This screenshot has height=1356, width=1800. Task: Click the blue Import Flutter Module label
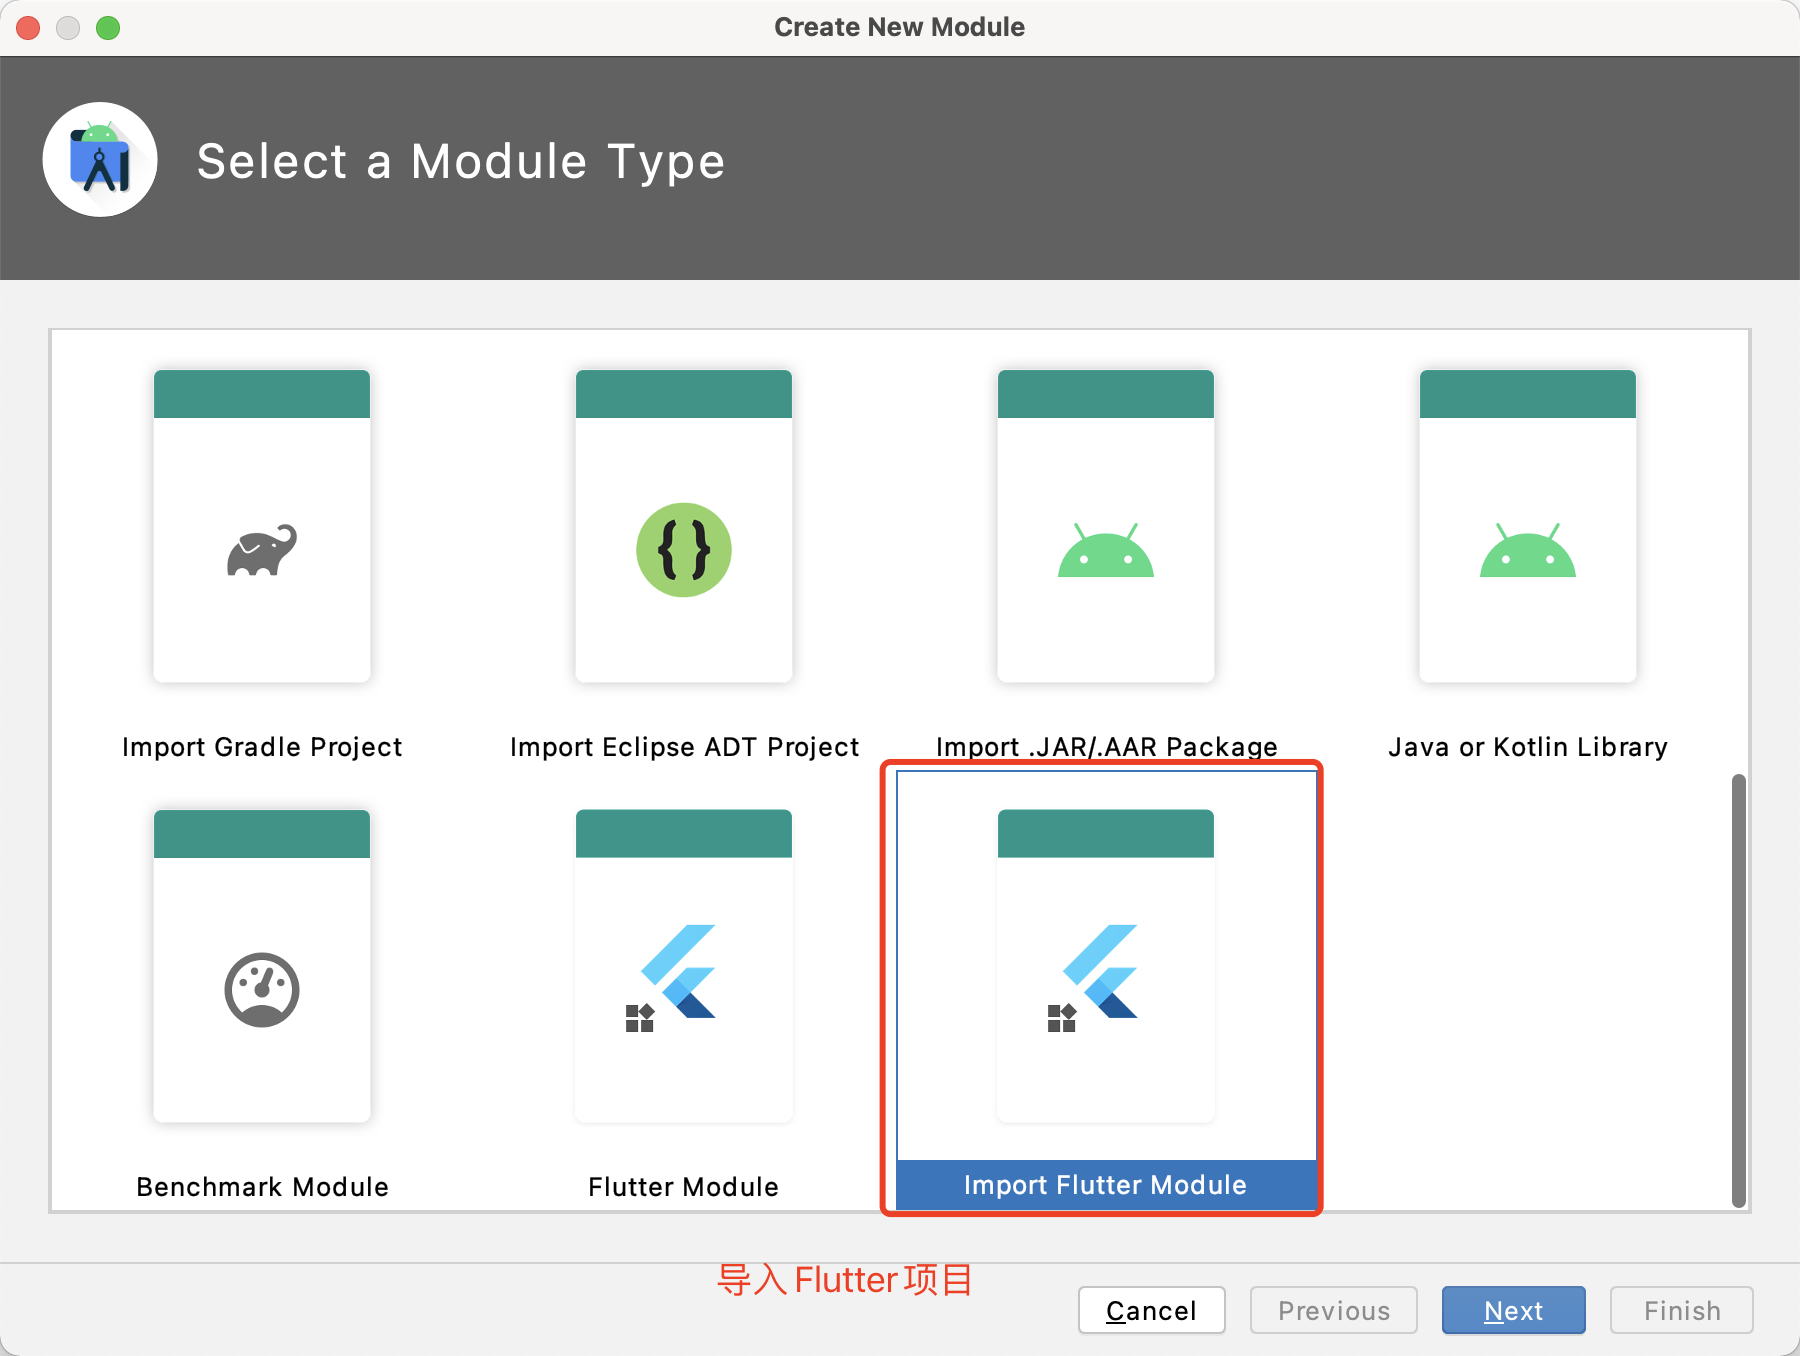point(1104,1185)
